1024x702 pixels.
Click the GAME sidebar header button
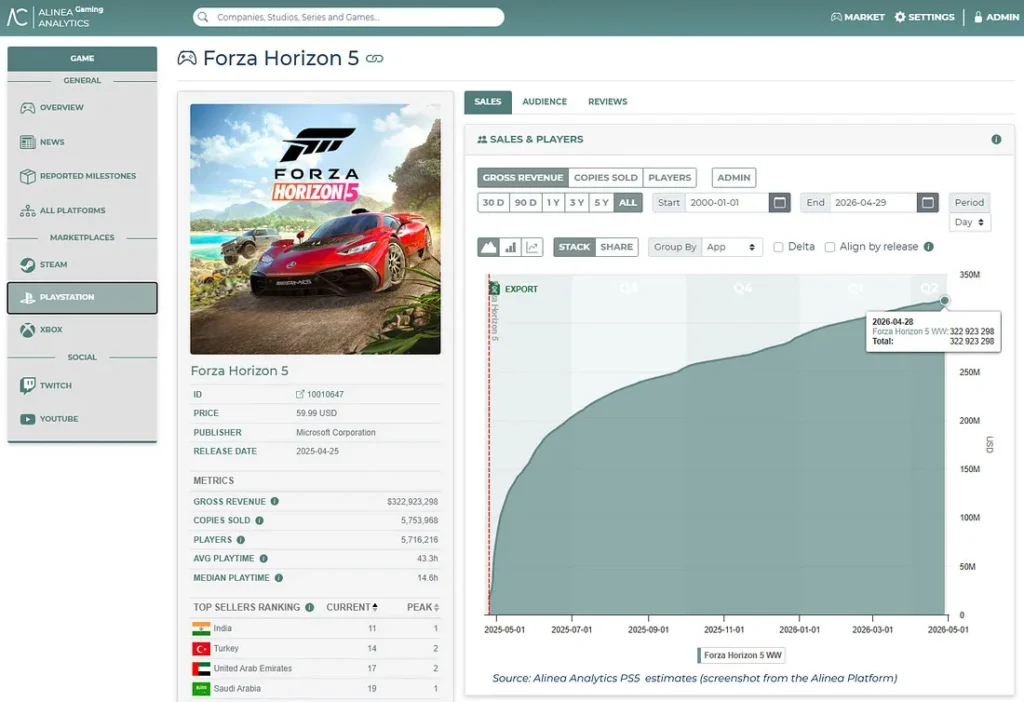point(82,58)
